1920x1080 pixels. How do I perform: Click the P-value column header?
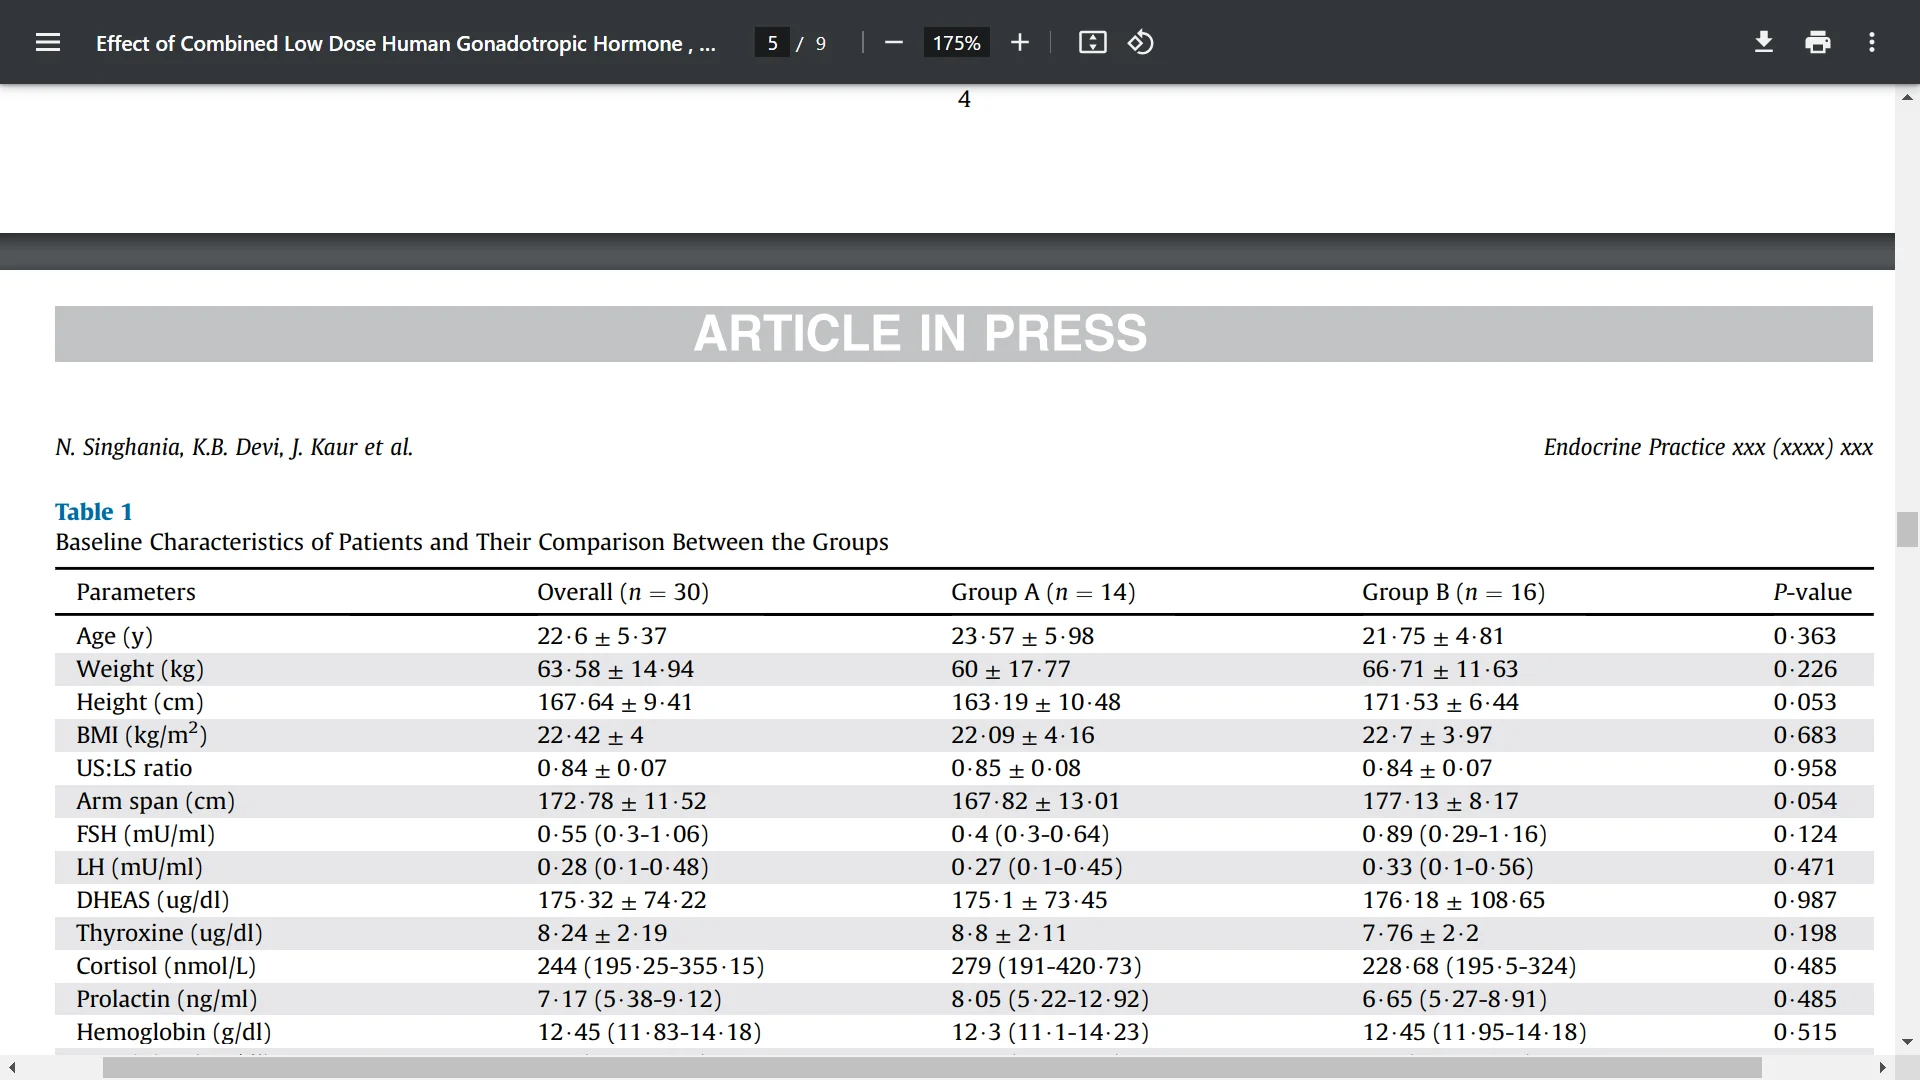click(1813, 592)
